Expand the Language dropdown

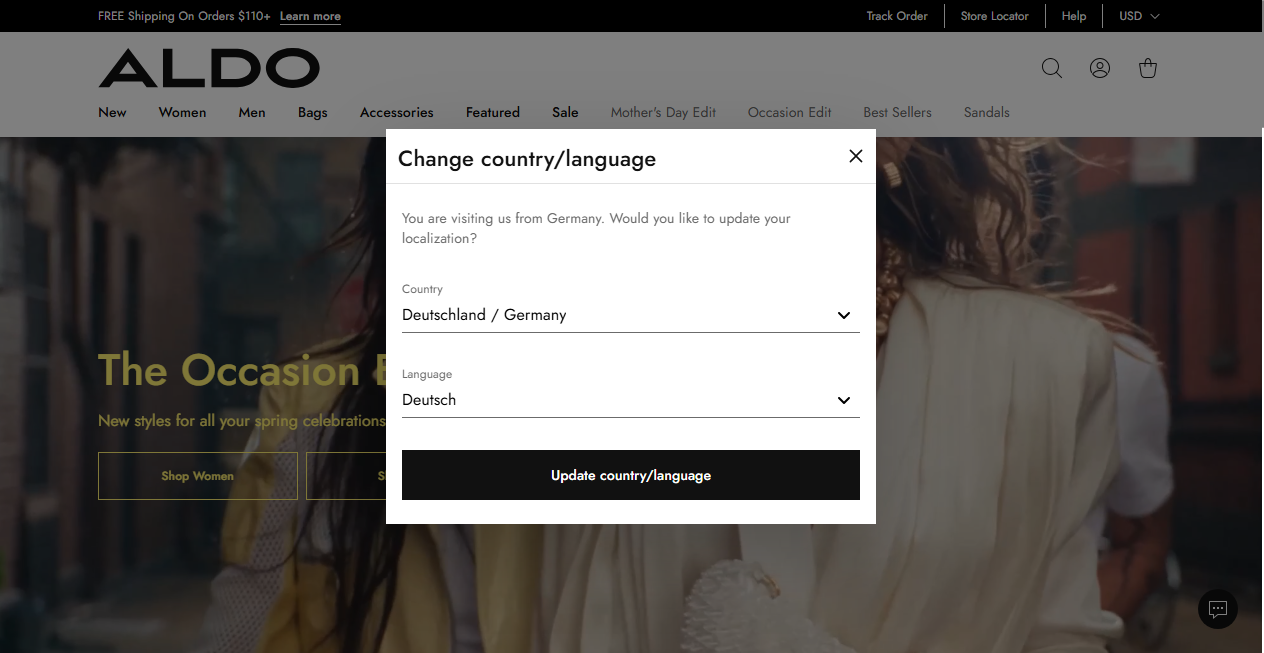(x=630, y=400)
